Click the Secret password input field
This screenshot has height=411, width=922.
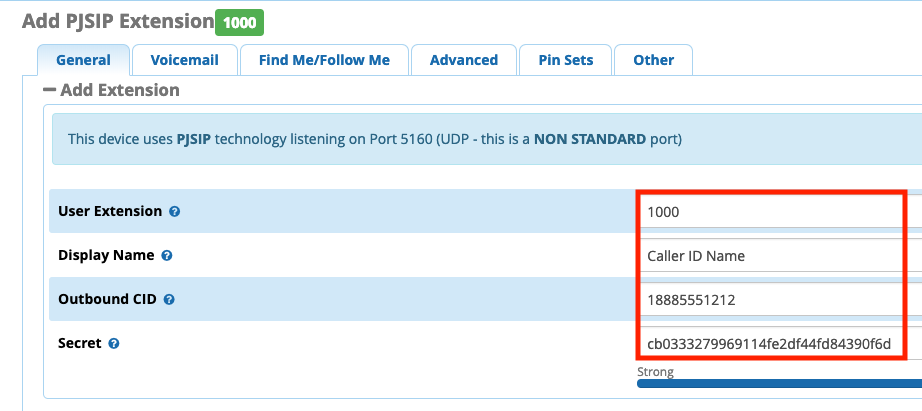[x=780, y=343]
